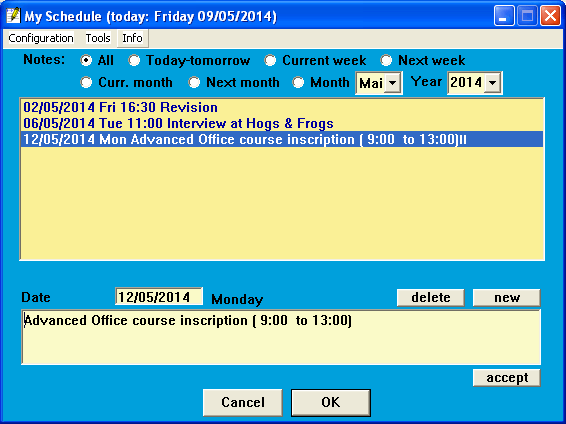Choose the Today-tomorrow notes filter
Image resolution: width=566 pixels, height=424 pixels.
pos(134,60)
